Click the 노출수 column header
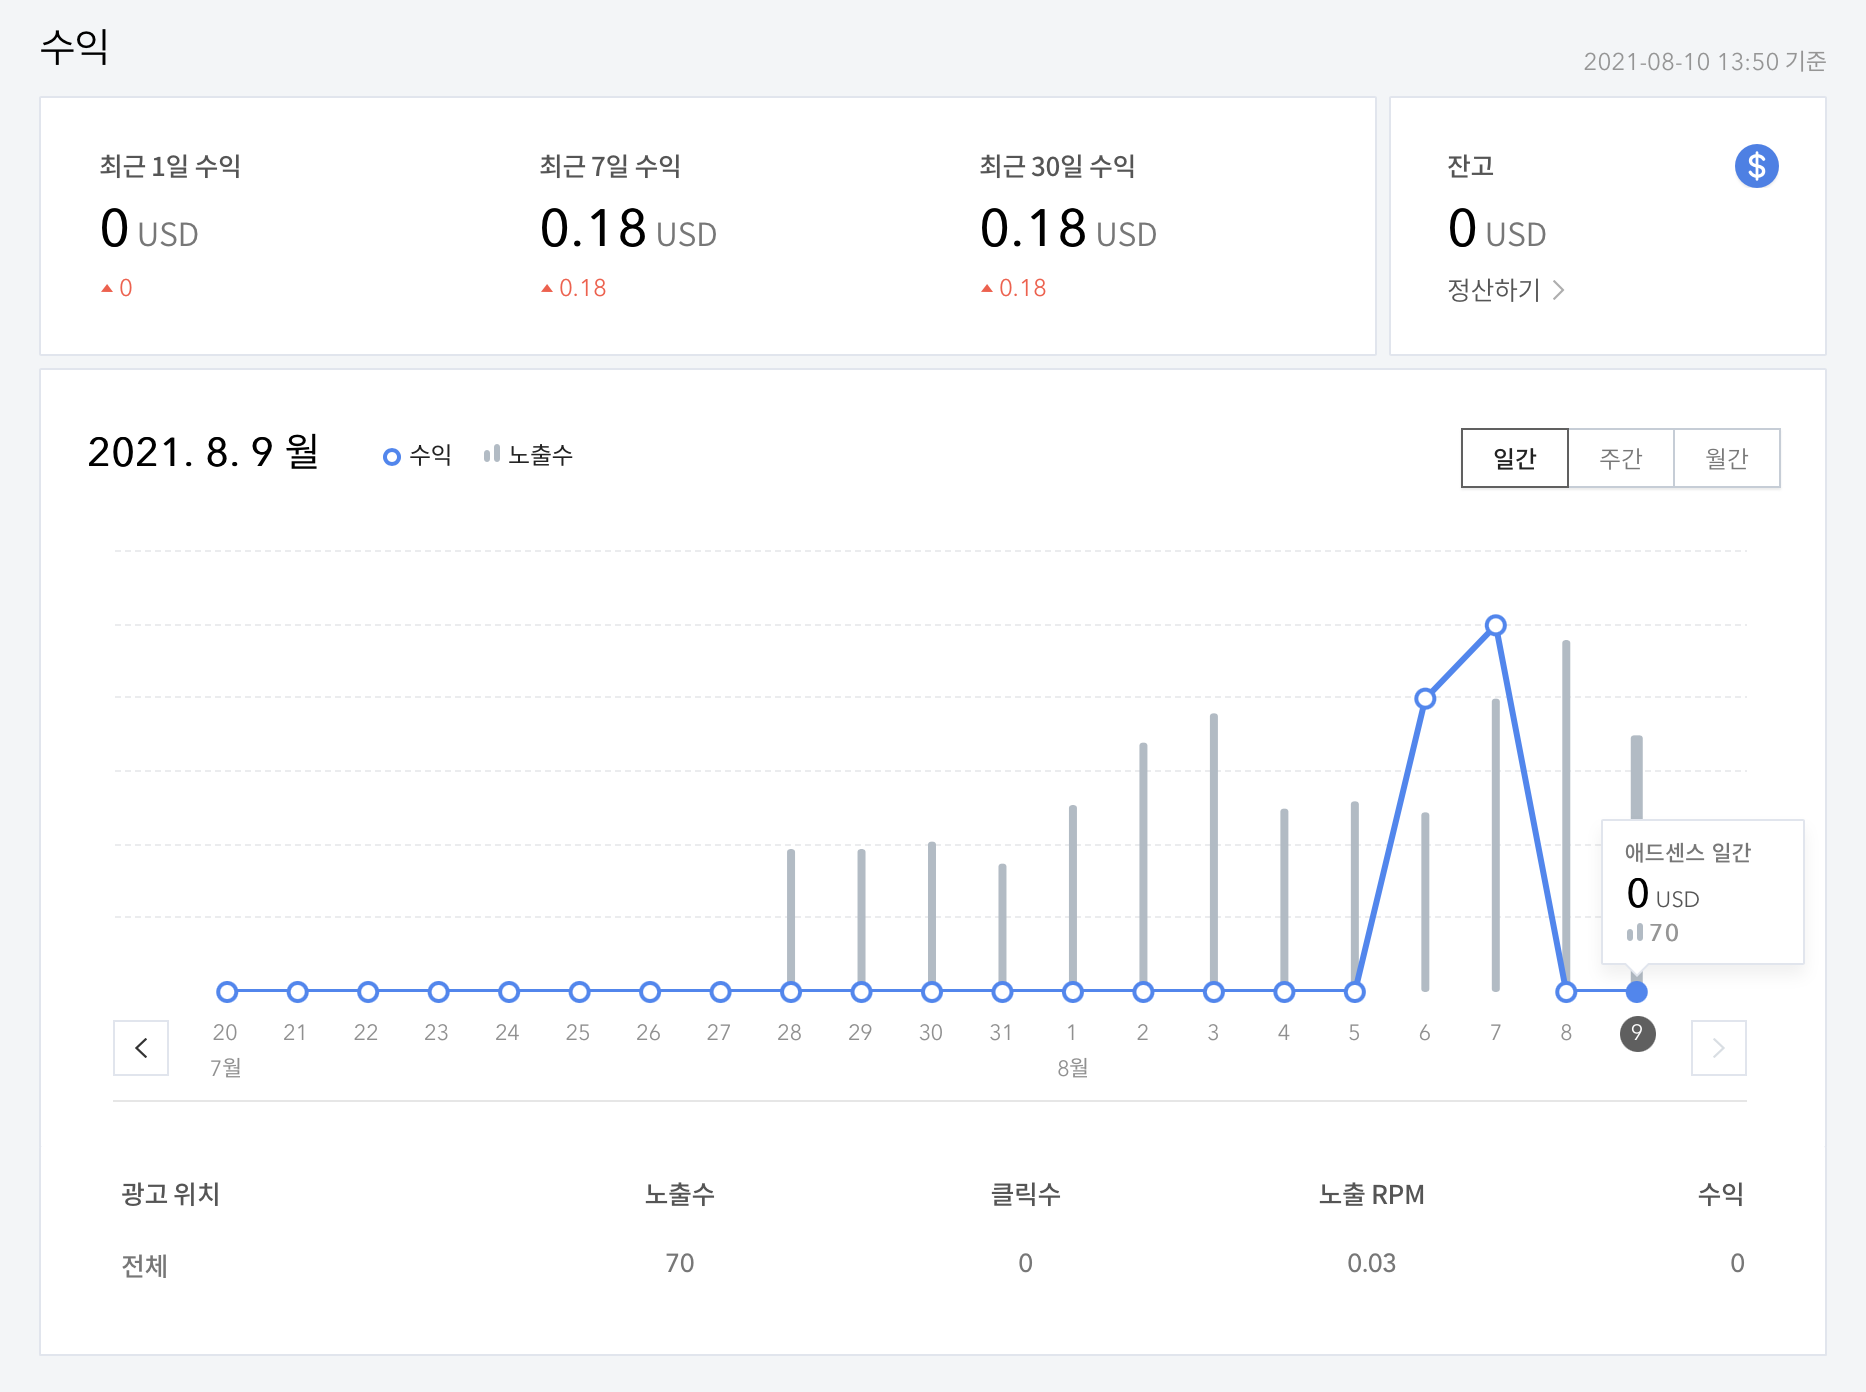 tap(680, 1194)
